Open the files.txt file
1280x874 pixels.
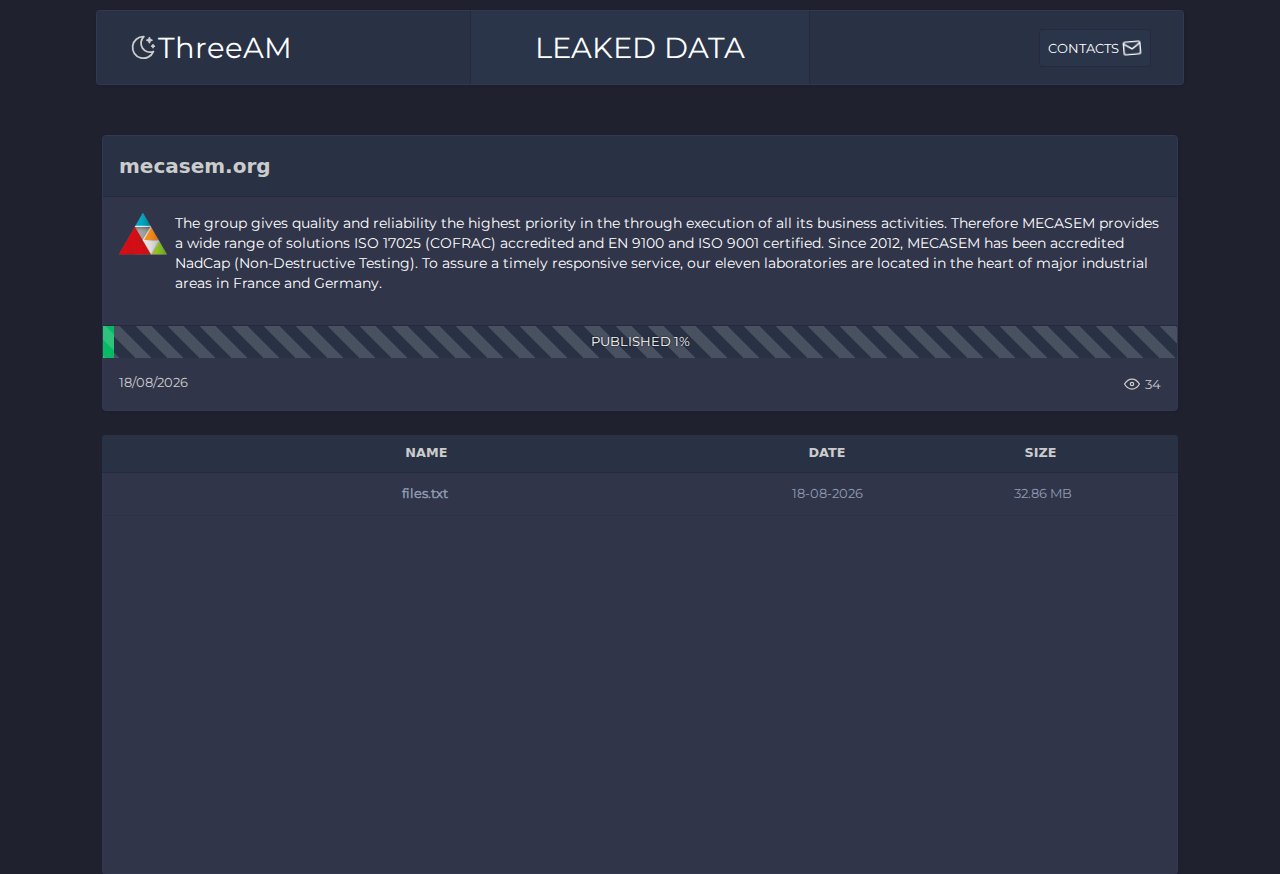click(x=425, y=494)
